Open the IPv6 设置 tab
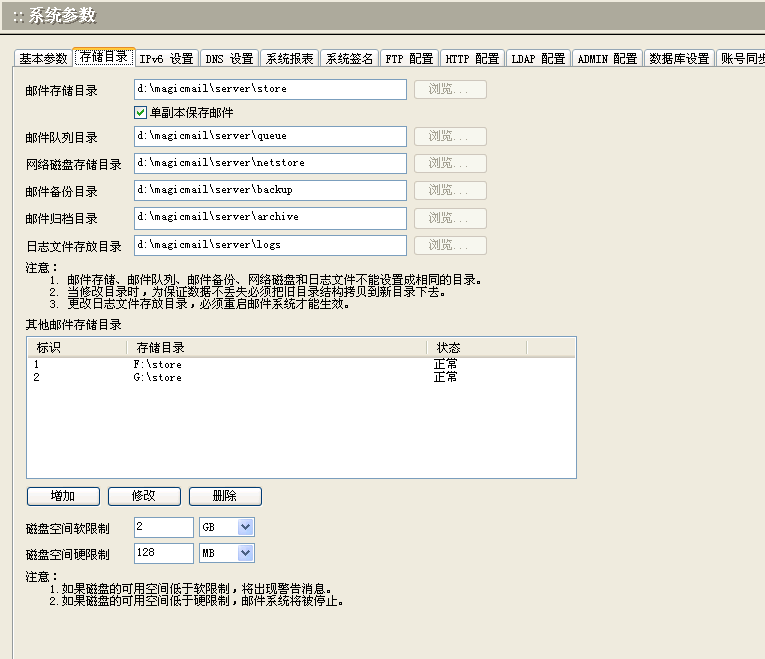Image resolution: width=765 pixels, height=659 pixels. 166,59
